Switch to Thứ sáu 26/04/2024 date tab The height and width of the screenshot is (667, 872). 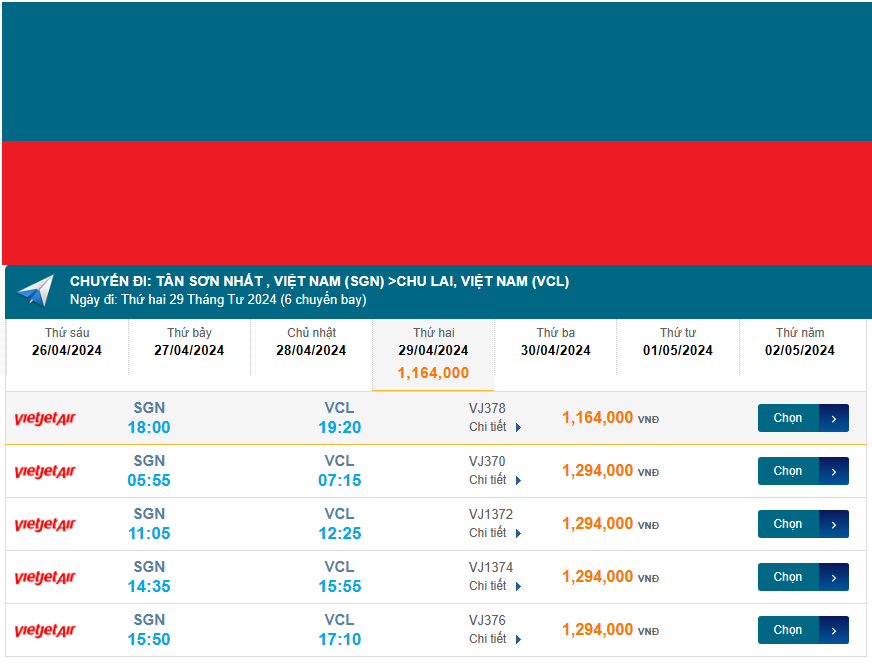(67, 342)
